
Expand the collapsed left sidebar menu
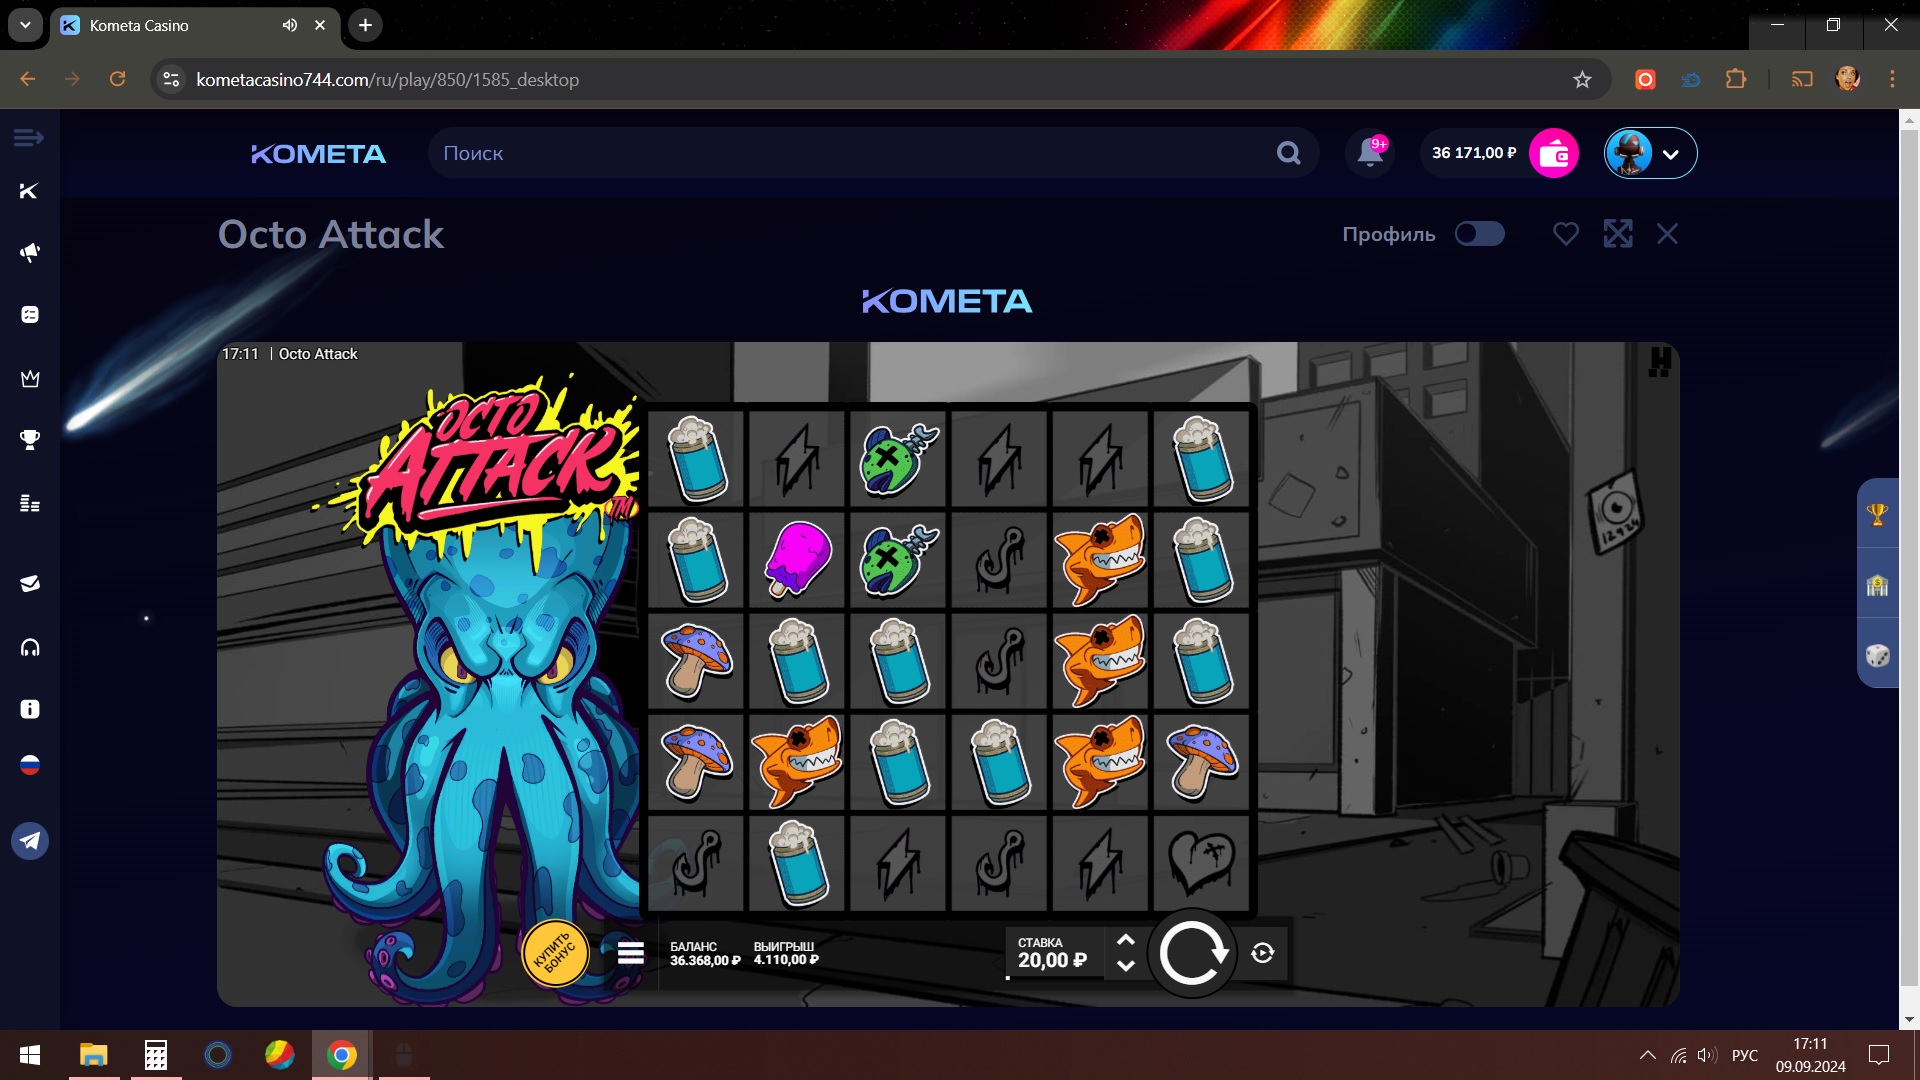[28, 137]
